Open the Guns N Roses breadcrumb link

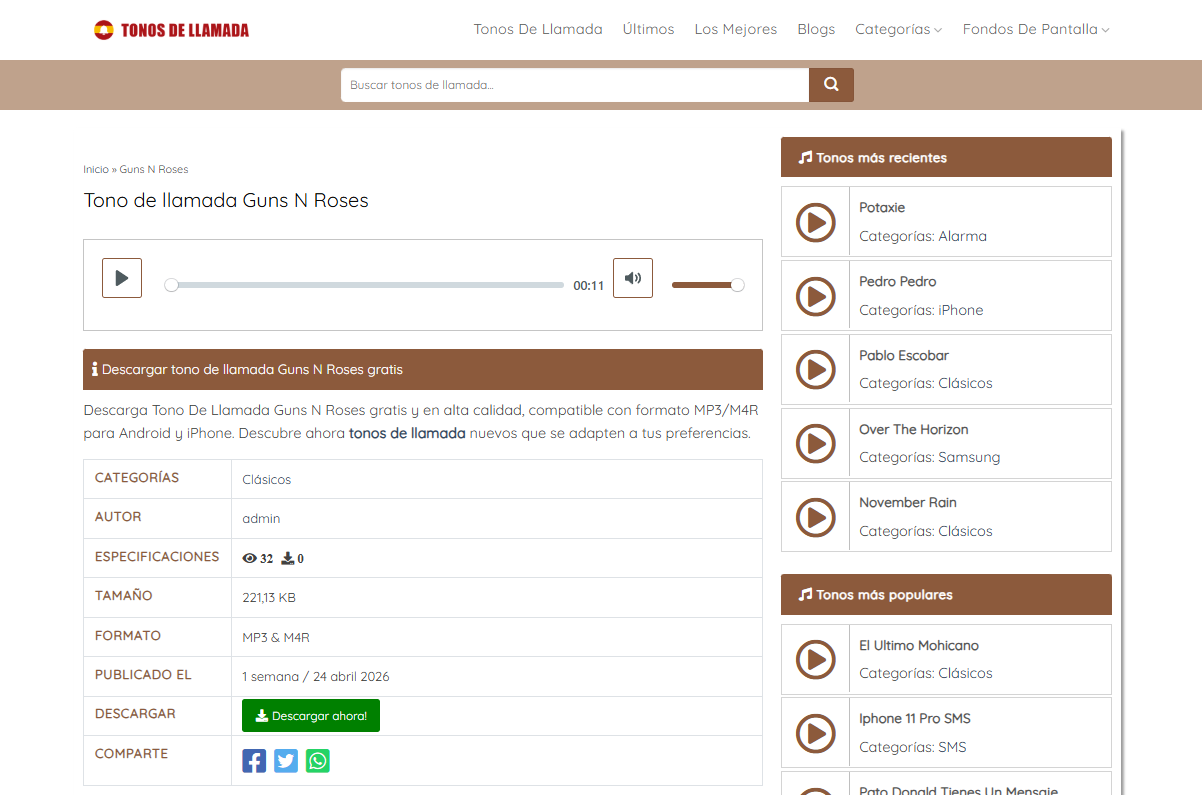(154, 169)
